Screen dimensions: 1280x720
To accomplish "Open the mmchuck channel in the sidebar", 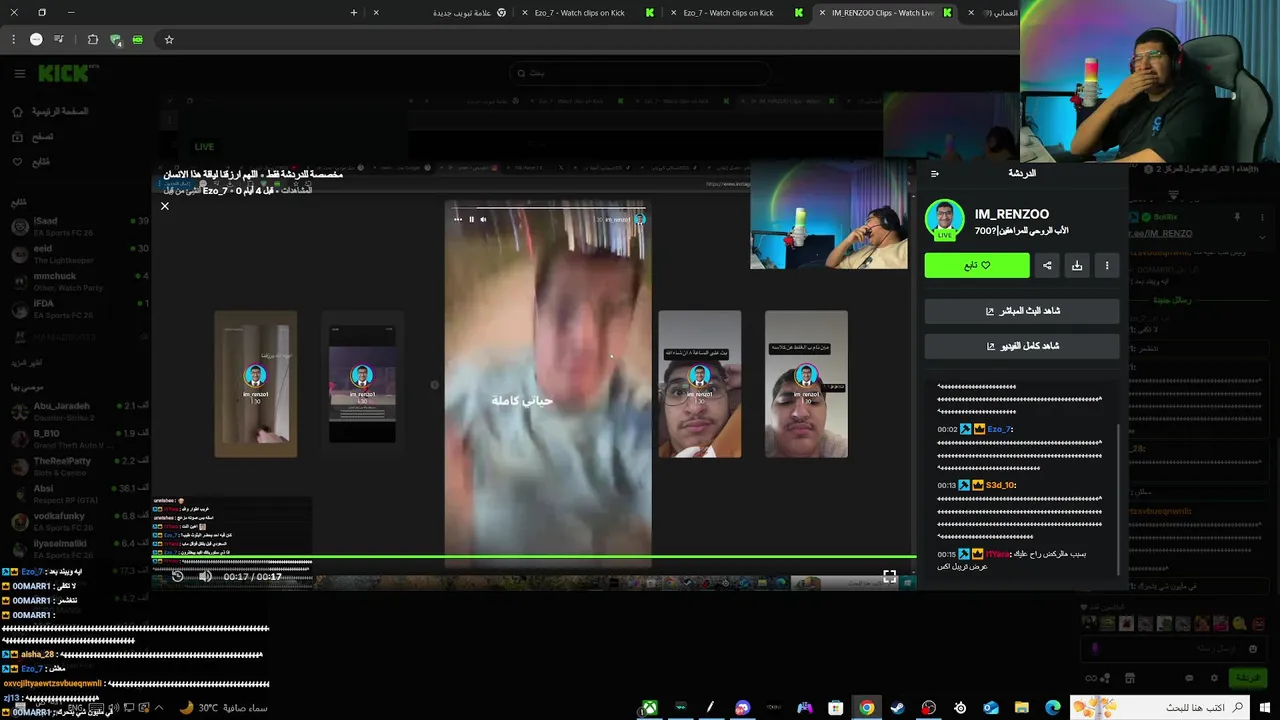I will (x=78, y=281).
